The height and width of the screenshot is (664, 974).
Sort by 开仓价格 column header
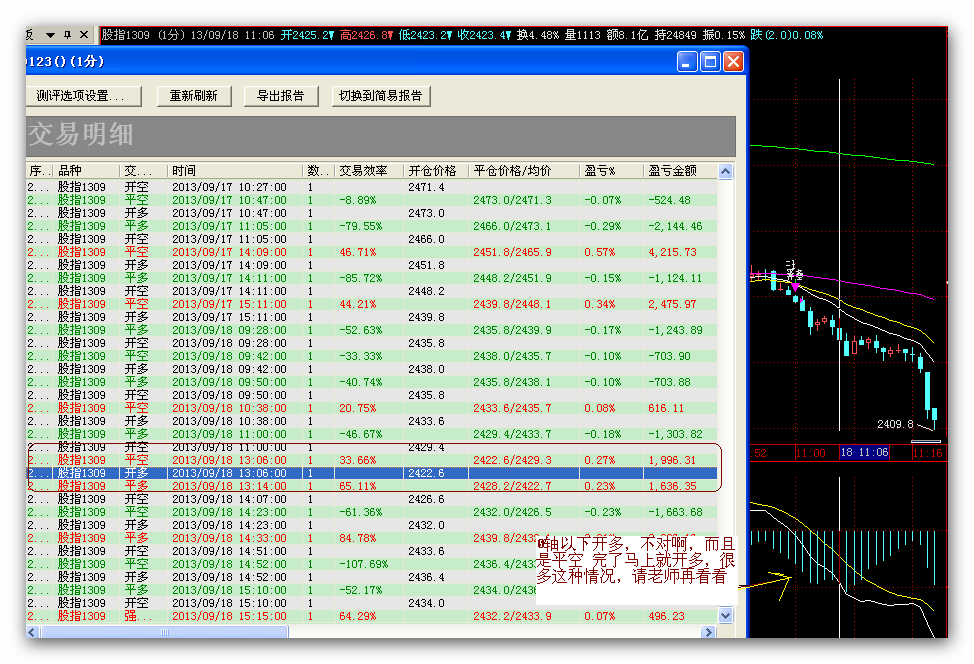(436, 171)
